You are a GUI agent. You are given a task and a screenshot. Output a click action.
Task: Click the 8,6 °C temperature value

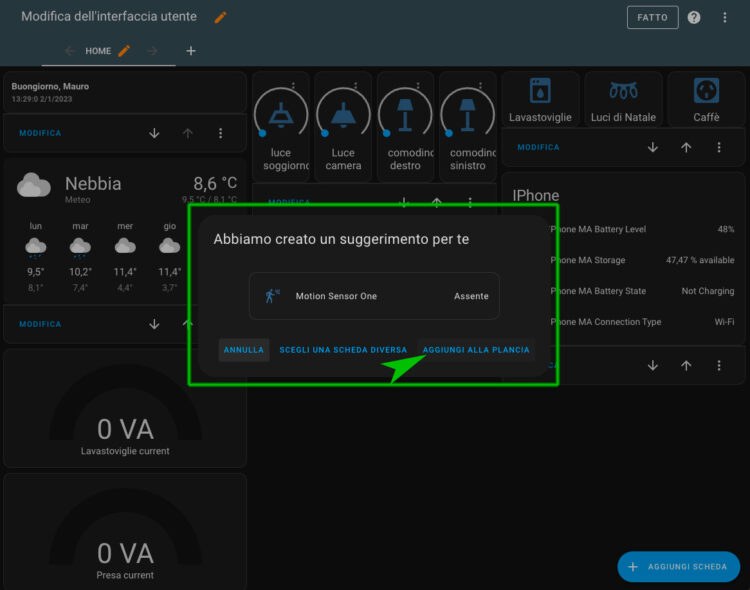tap(215, 183)
